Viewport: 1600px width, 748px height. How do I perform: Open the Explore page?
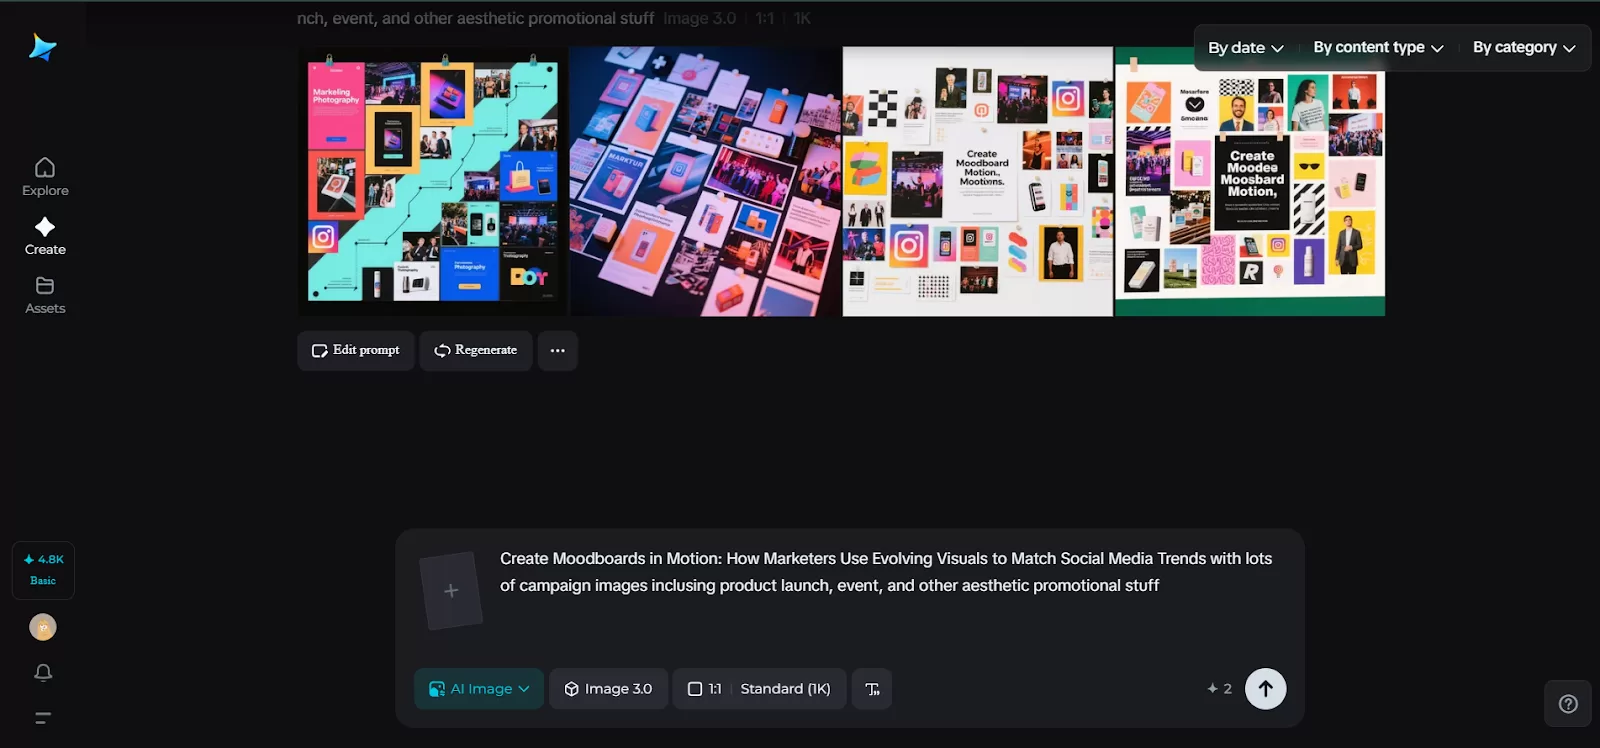tap(45, 177)
